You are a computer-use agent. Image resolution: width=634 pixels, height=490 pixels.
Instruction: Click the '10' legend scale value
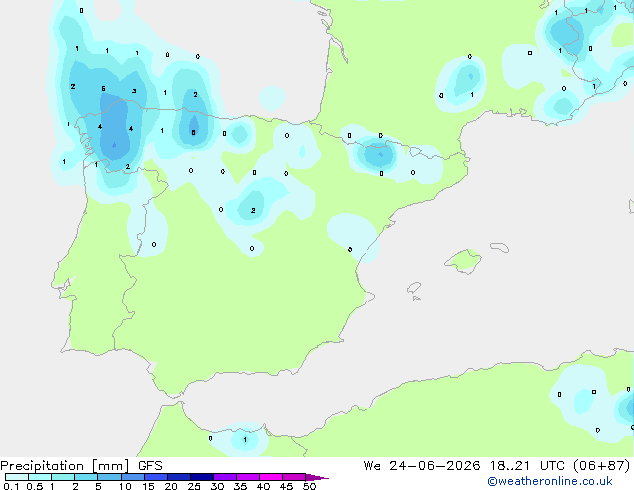pyautogui.click(x=125, y=486)
